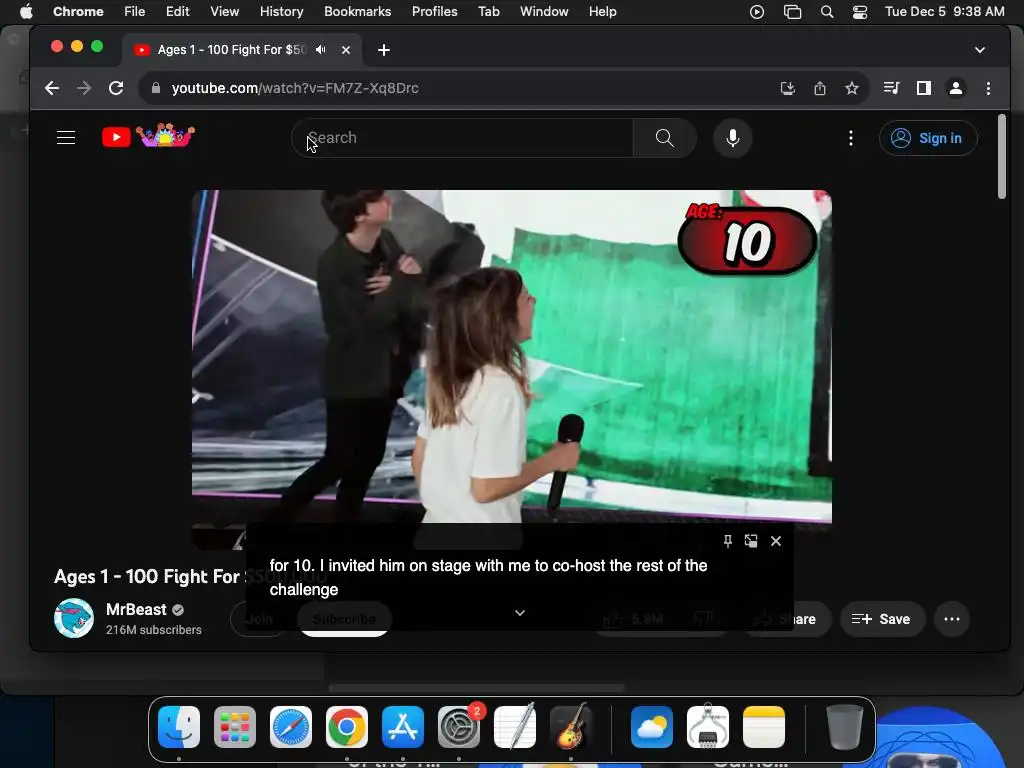Open the MrBeast channel name link

(136, 609)
